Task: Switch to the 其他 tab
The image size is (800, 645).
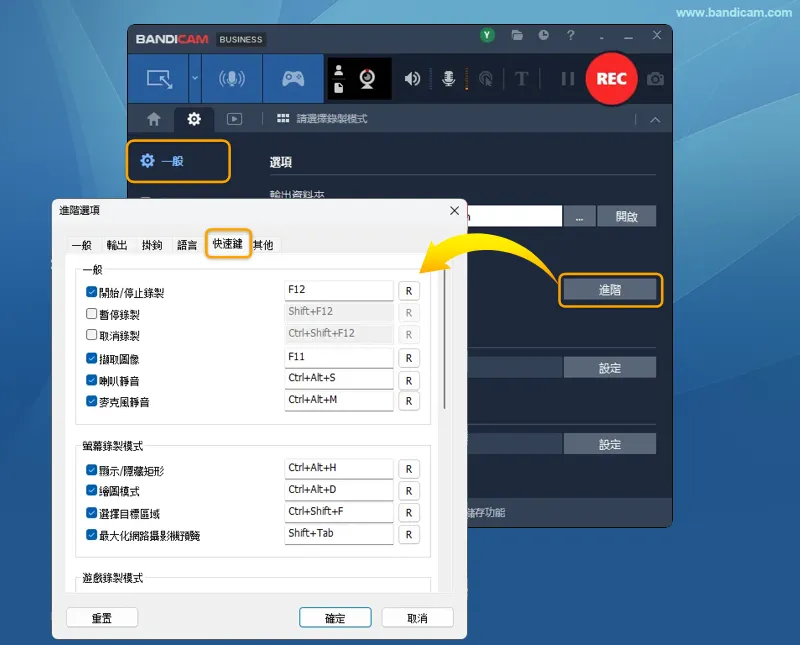Action: (x=263, y=245)
